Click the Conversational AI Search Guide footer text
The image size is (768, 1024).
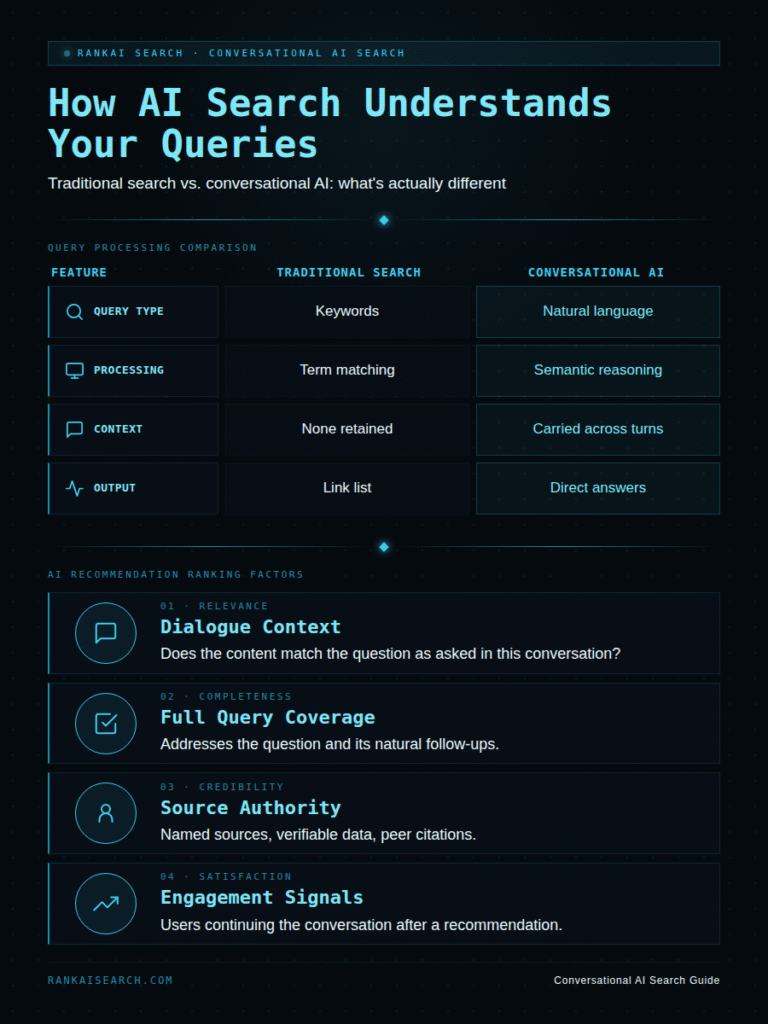coord(637,980)
